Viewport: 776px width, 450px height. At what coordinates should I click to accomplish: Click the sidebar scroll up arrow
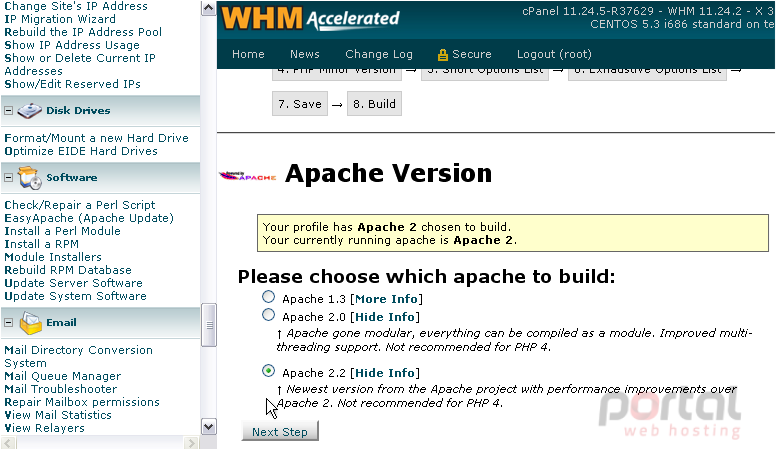click(208, 8)
